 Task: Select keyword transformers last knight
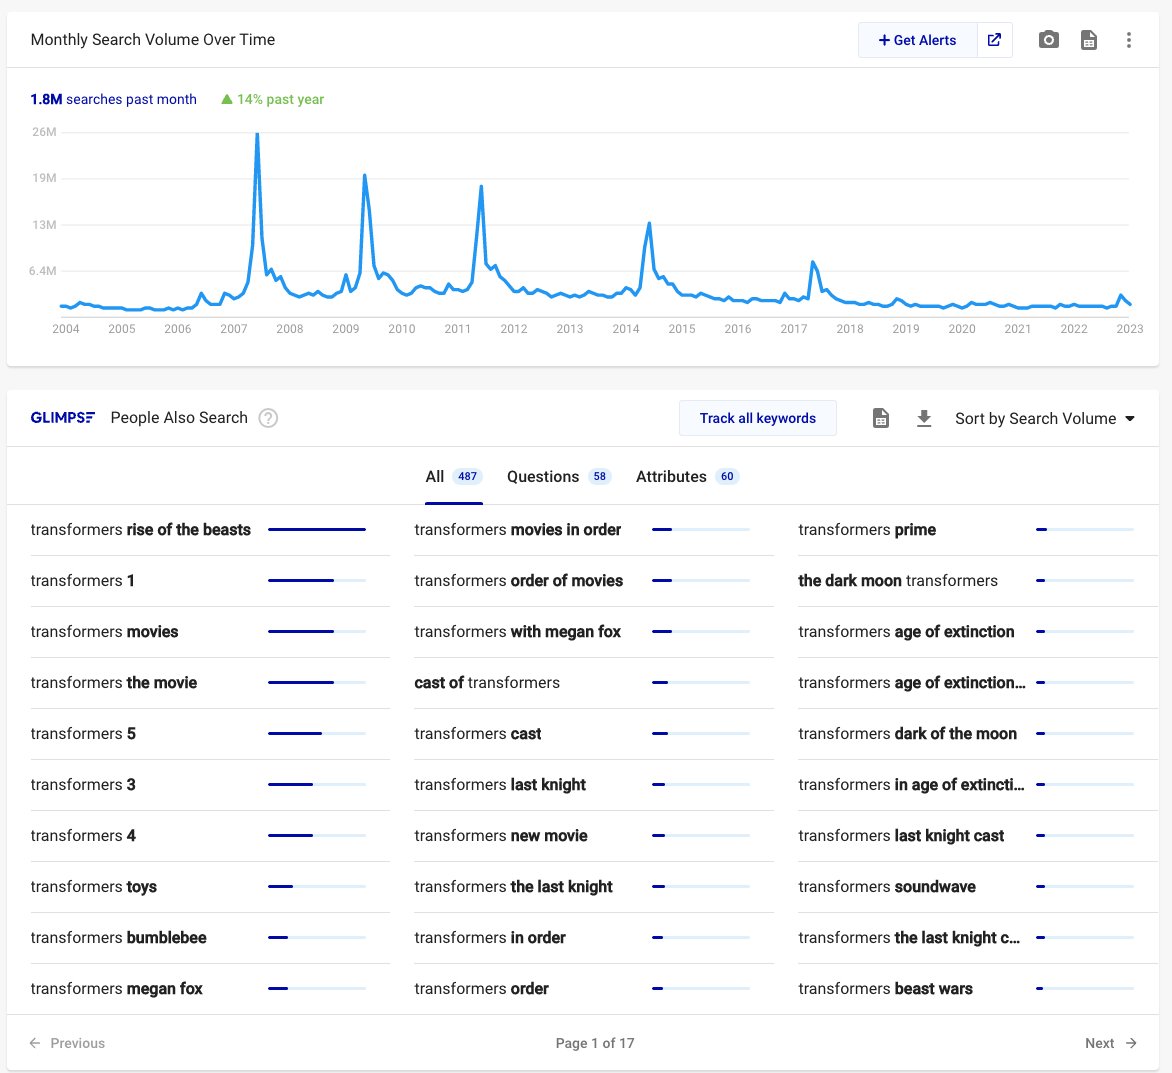500,785
